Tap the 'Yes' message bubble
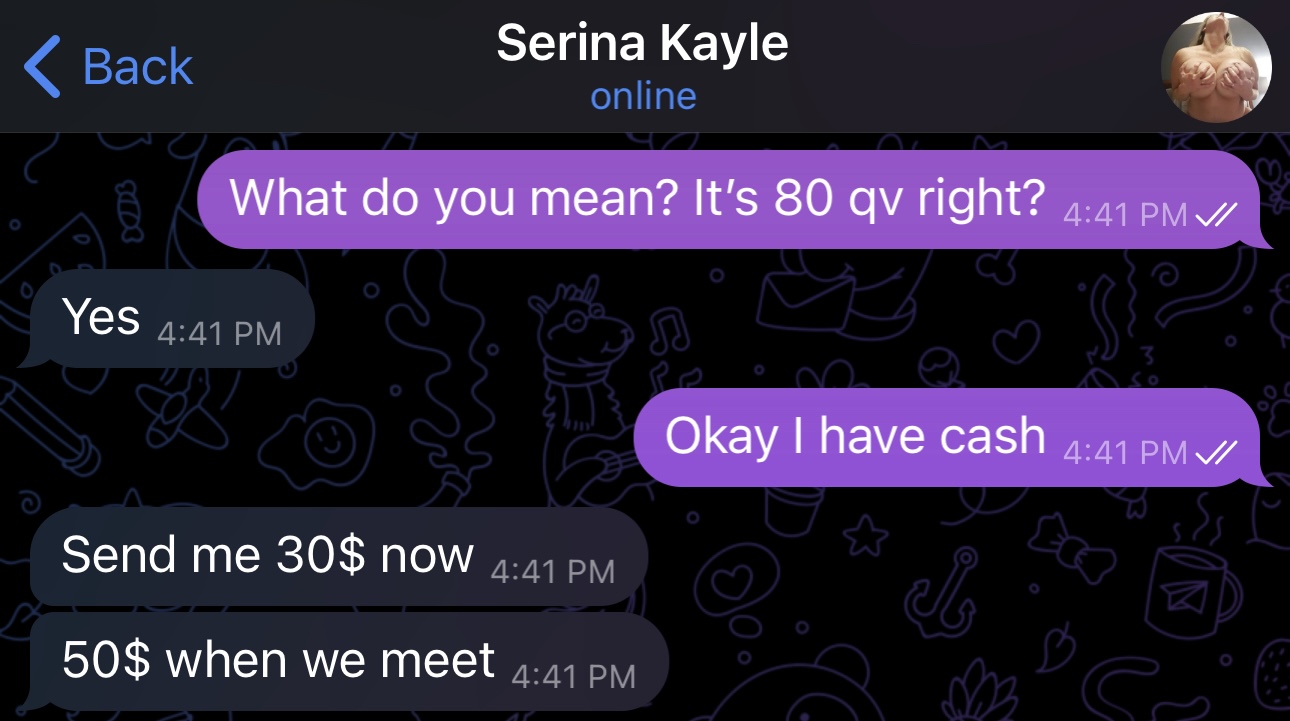Image resolution: width=1290 pixels, height=721 pixels. pos(101,317)
